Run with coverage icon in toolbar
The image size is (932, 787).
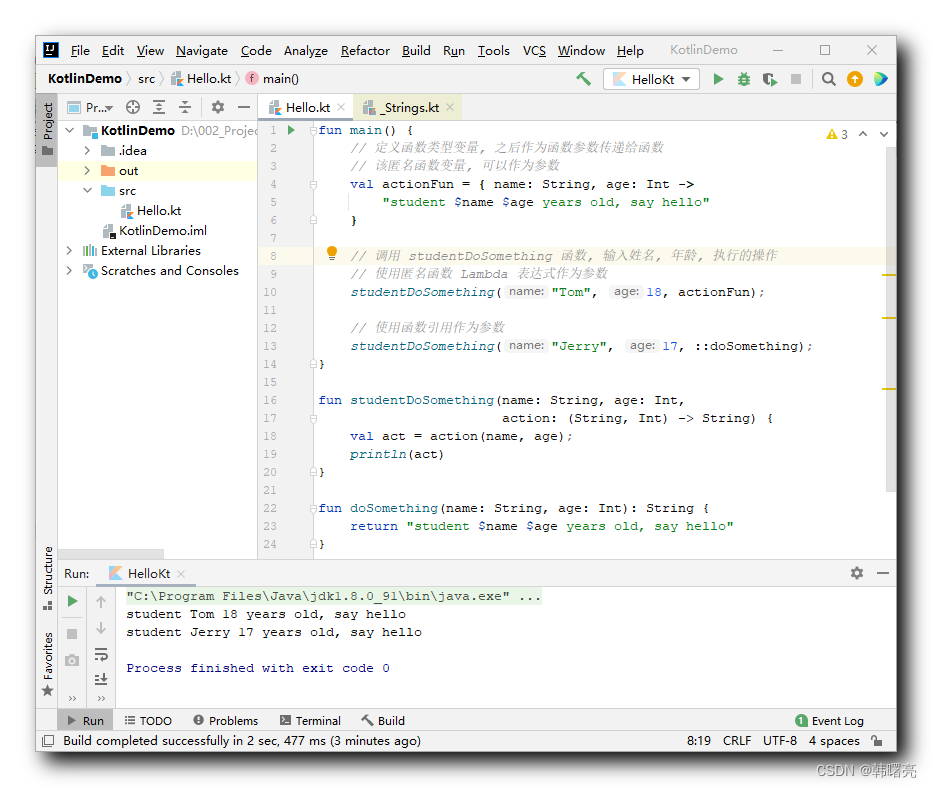[770, 79]
